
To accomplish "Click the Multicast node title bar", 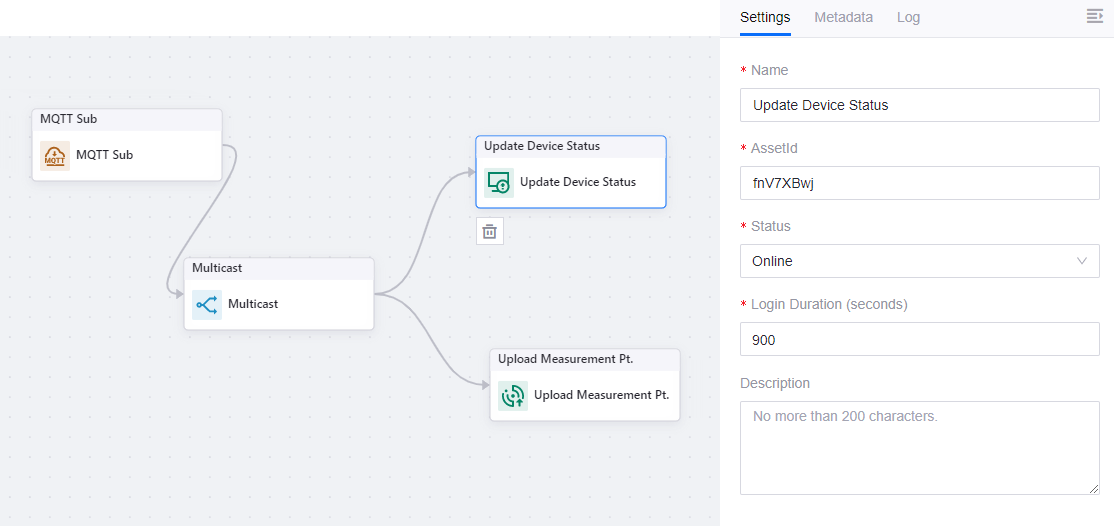I will [x=279, y=268].
